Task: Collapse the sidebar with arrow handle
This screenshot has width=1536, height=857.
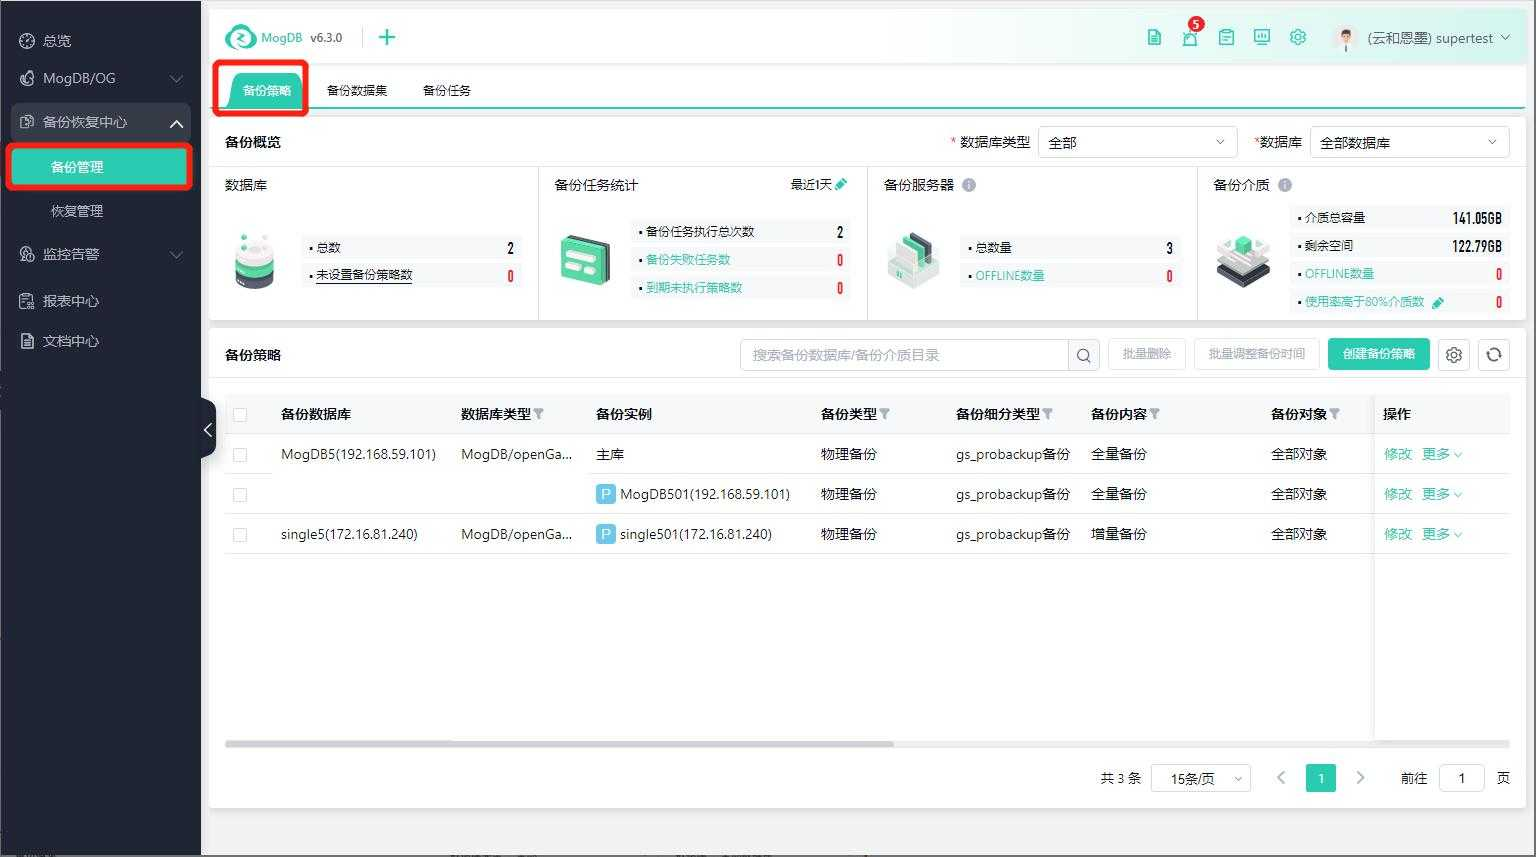Action: point(208,429)
